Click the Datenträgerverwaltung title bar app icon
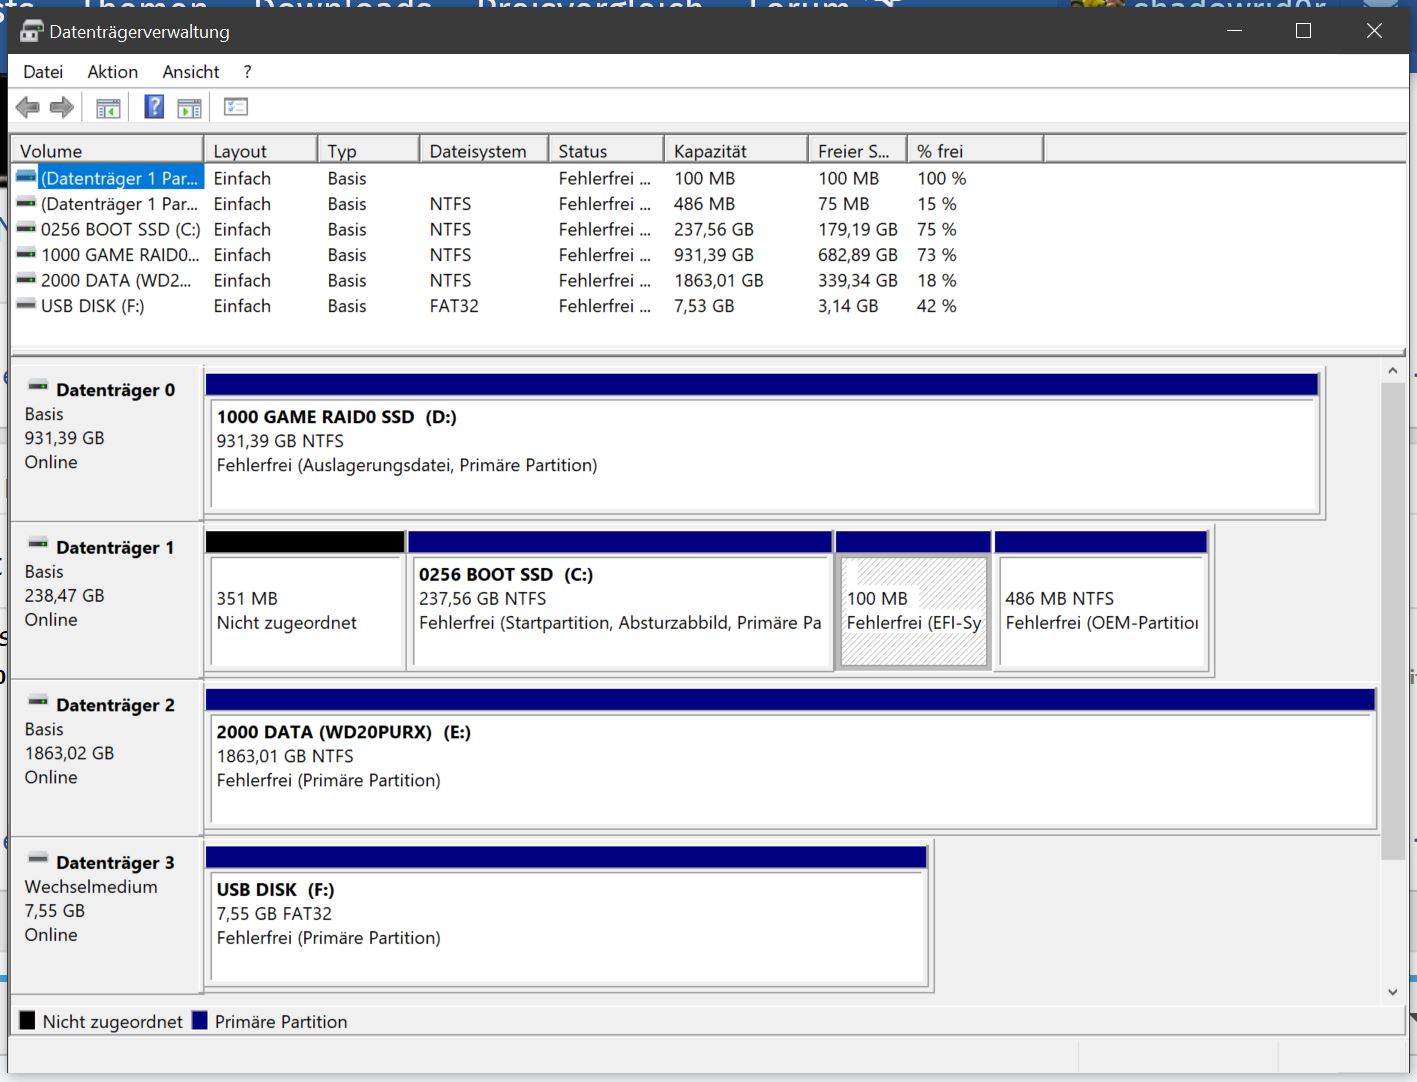Viewport: 1417px width, 1082px height. coord(32,31)
